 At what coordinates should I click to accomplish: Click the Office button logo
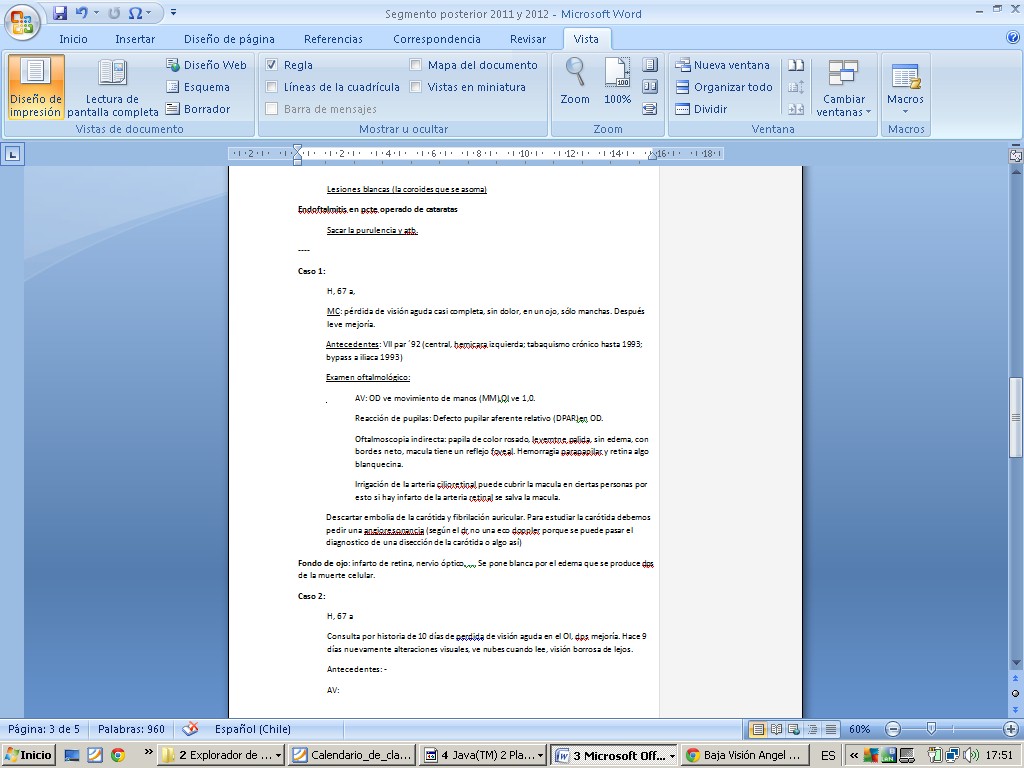[21, 22]
